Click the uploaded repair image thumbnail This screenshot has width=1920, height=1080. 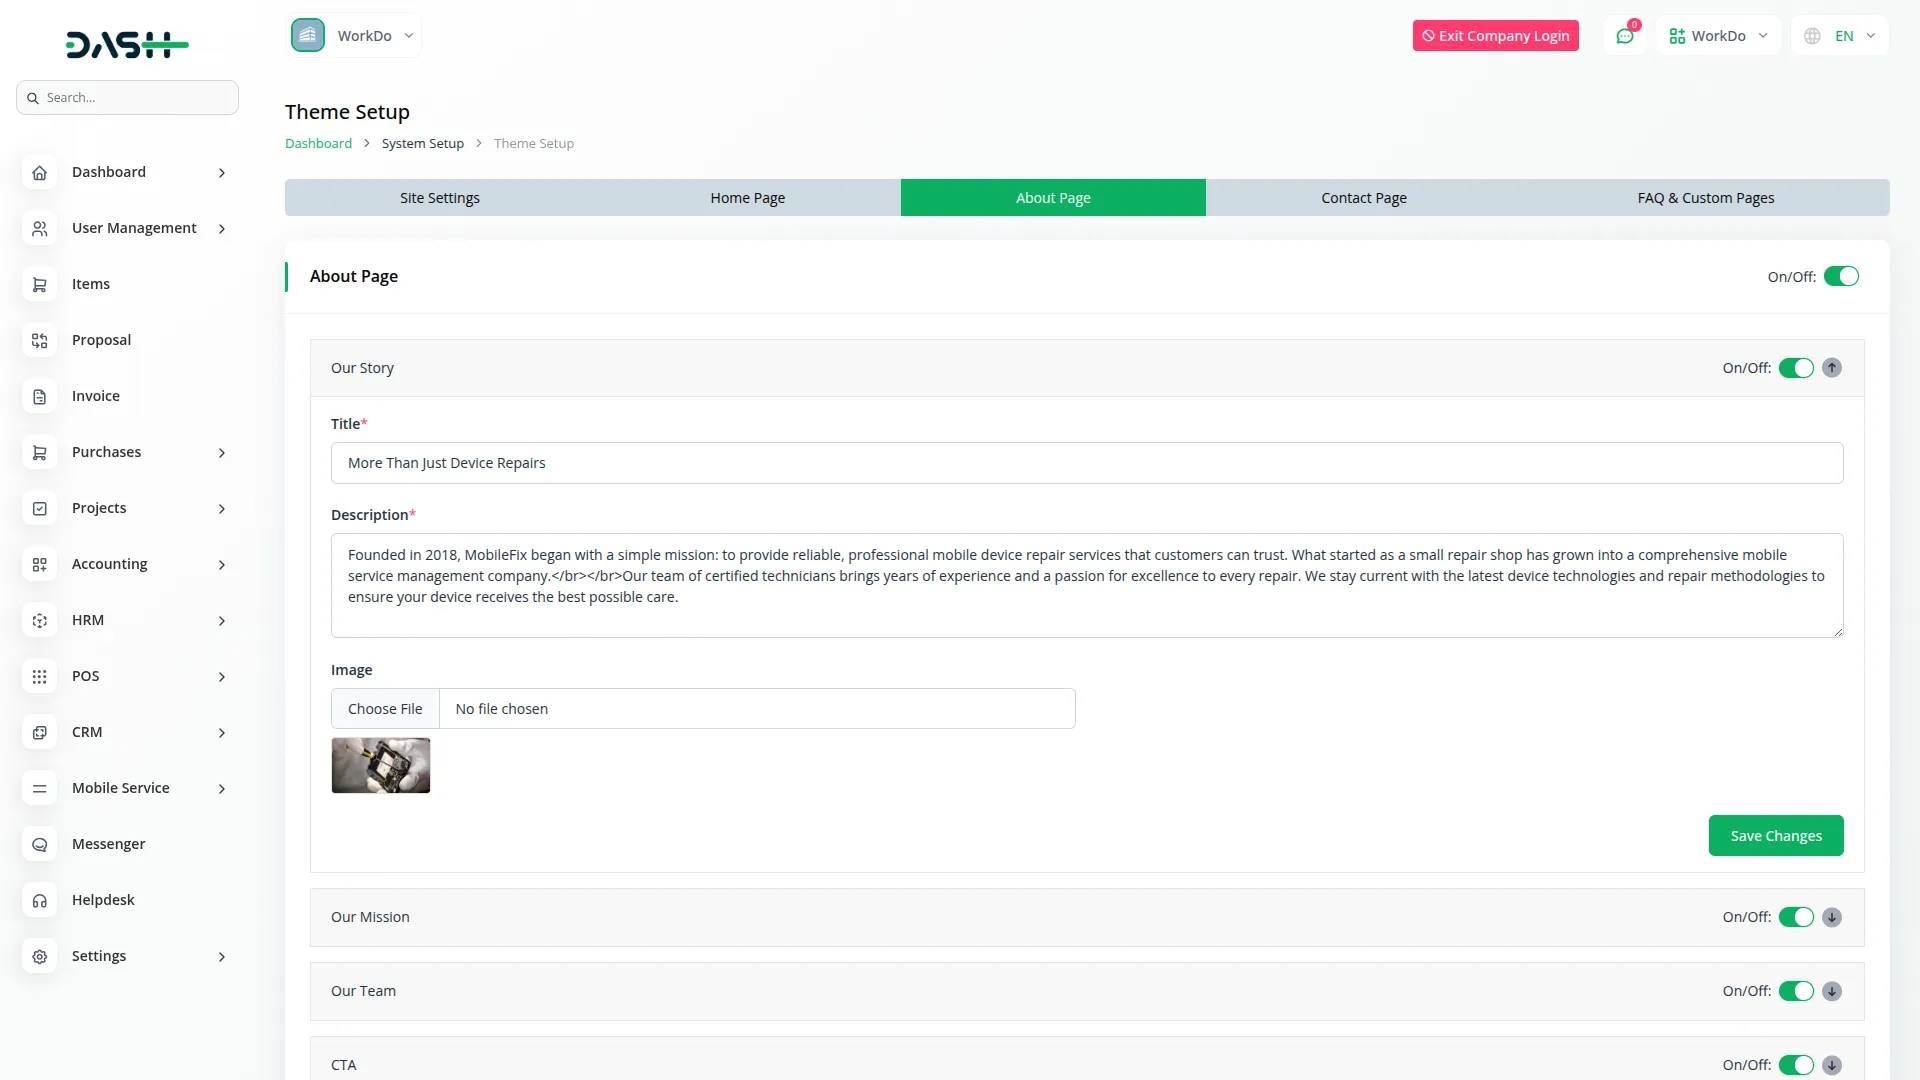pos(380,765)
